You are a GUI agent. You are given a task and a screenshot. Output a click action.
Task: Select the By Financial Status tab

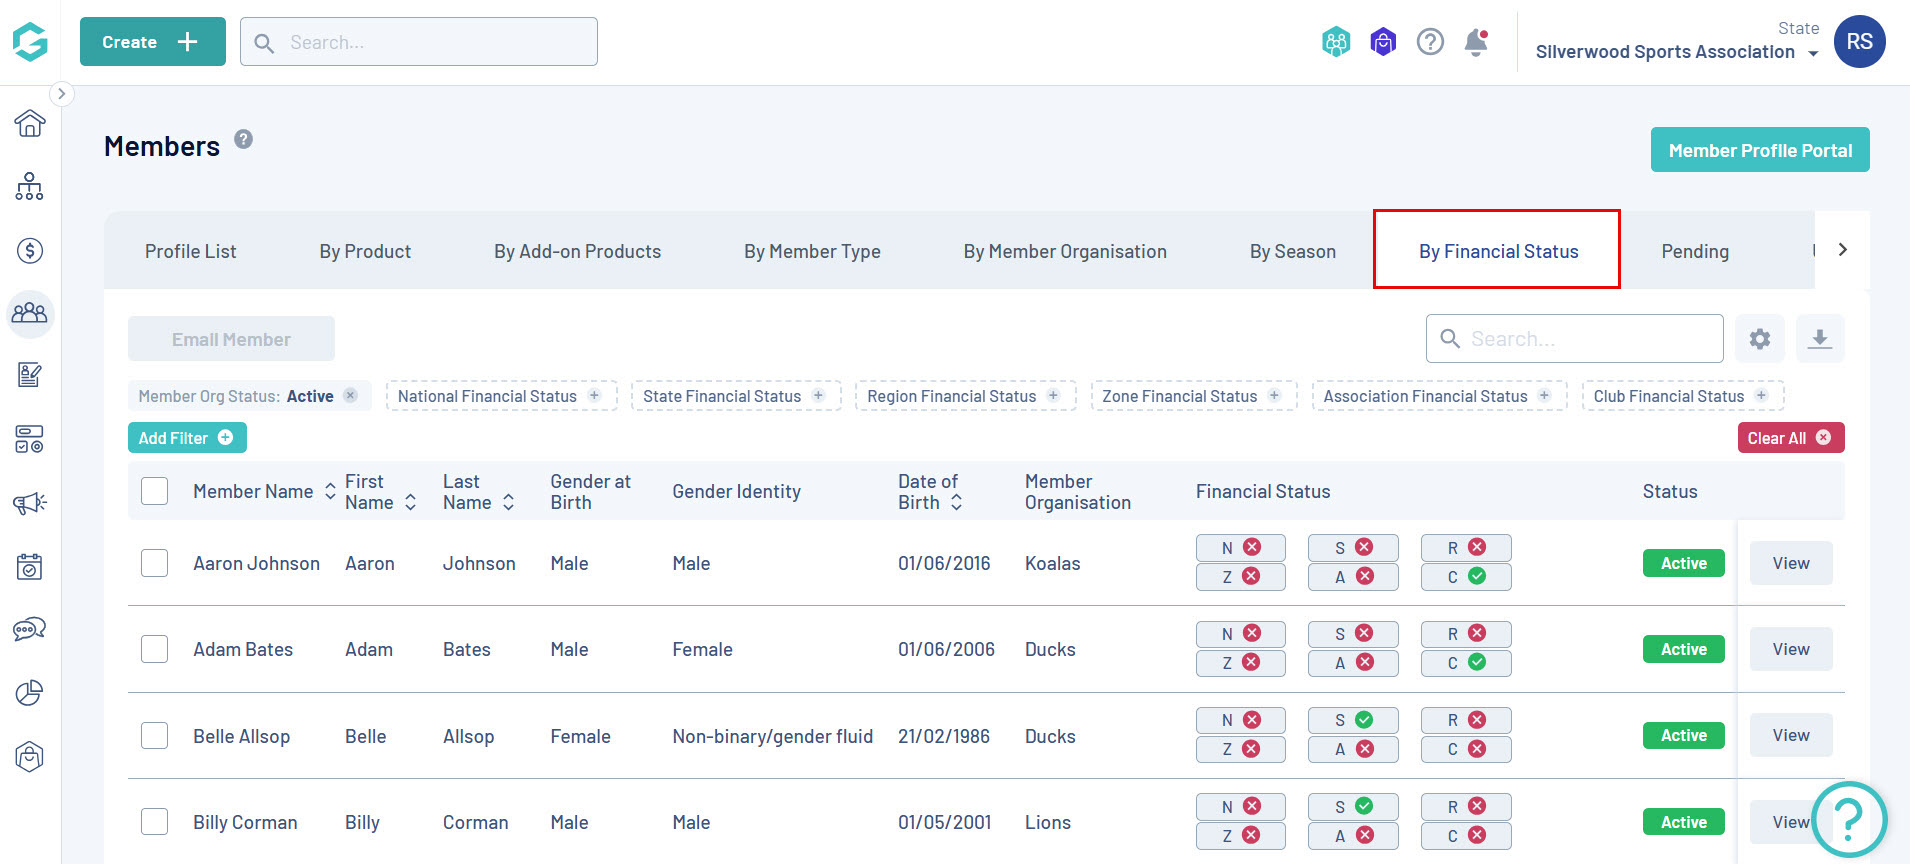click(1497, 250)
